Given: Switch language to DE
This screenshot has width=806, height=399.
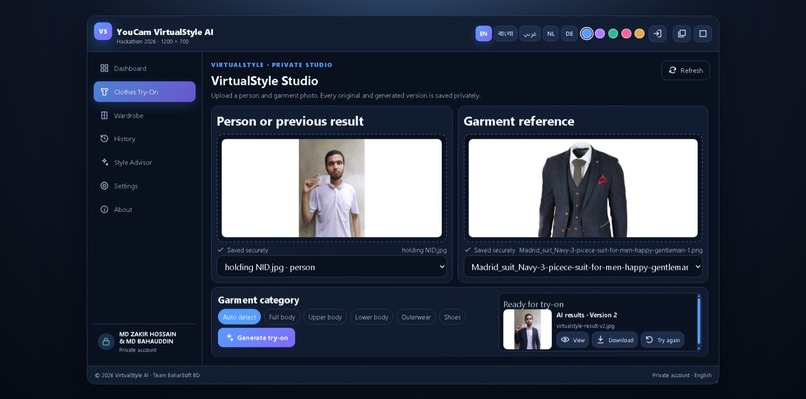Looking at the screenshot, I should point(569,34).
